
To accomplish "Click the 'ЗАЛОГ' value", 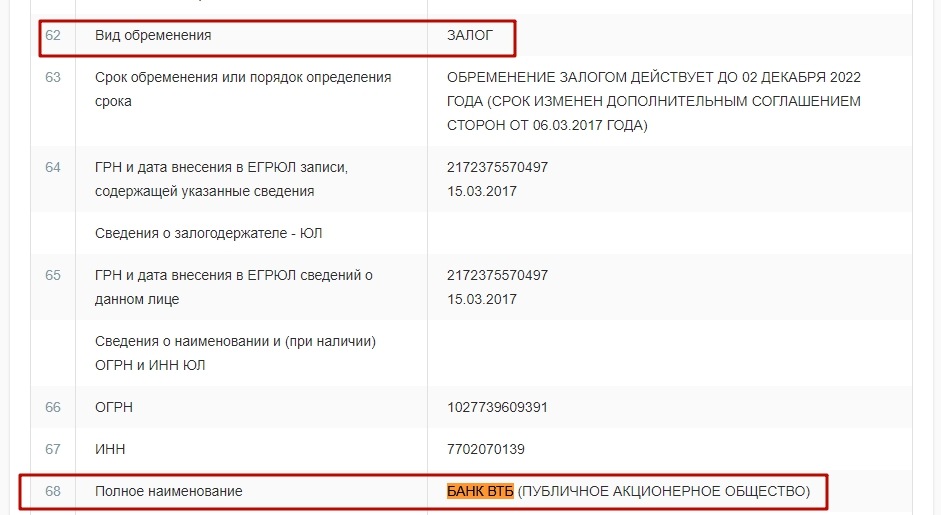I will click(470, 35).
